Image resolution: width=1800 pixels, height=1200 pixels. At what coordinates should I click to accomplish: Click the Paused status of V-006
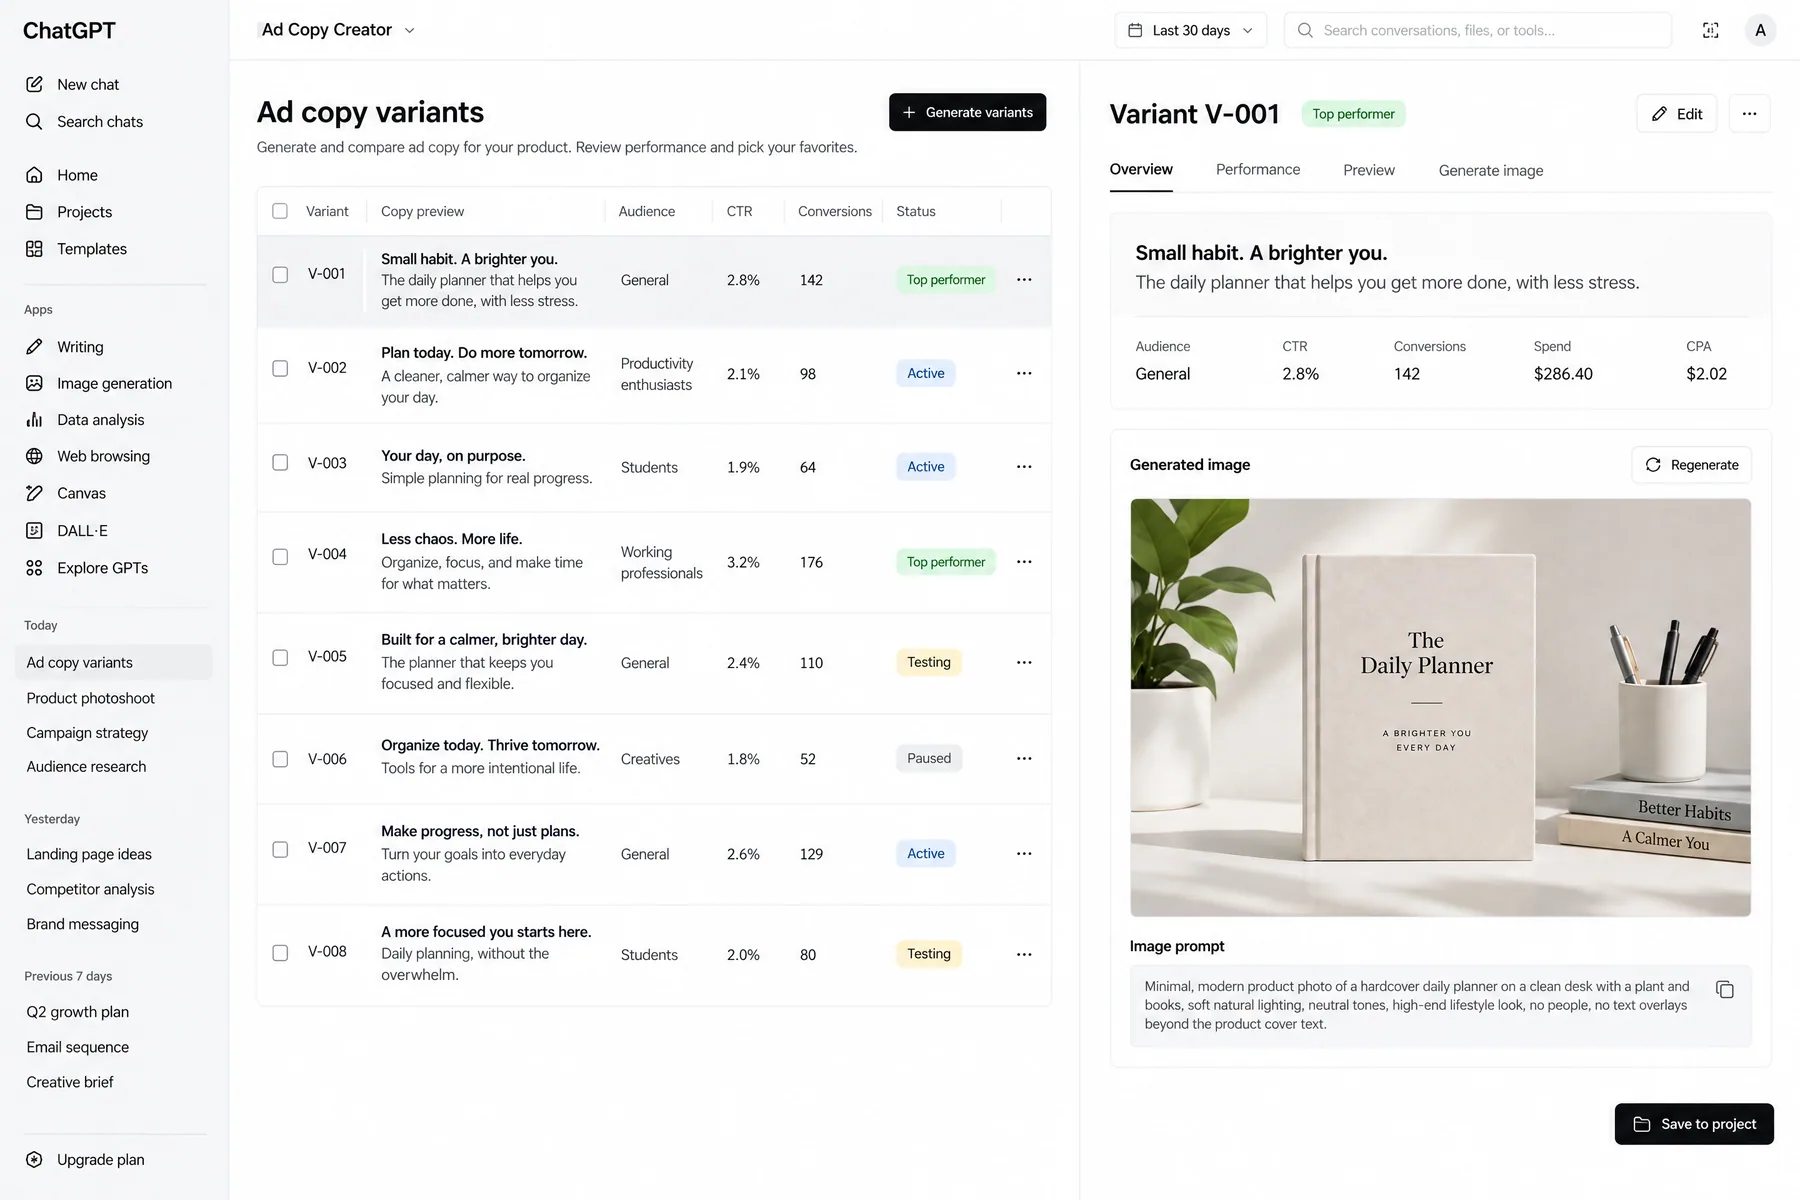(x=929, y=758)
